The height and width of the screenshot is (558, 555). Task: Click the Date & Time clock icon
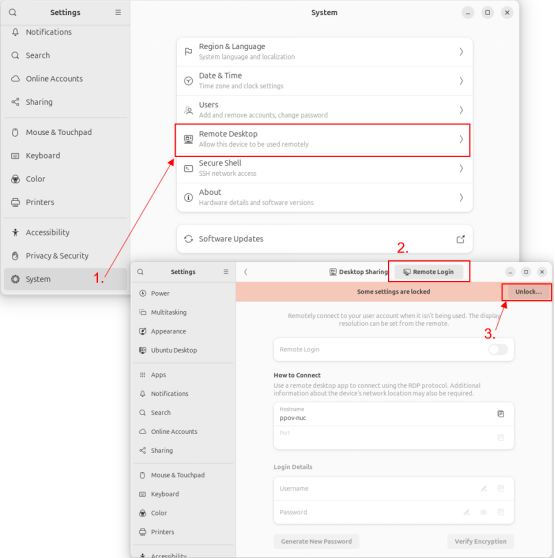[188, 81]
